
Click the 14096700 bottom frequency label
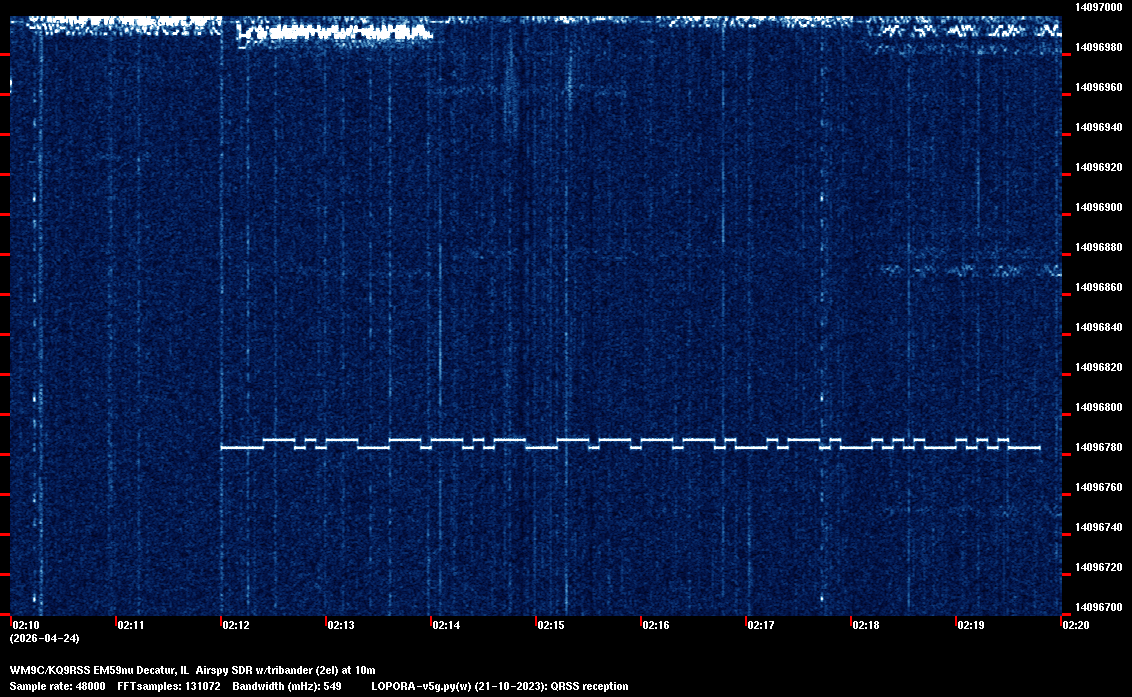pyautogui.click(x=1098, y=607)
